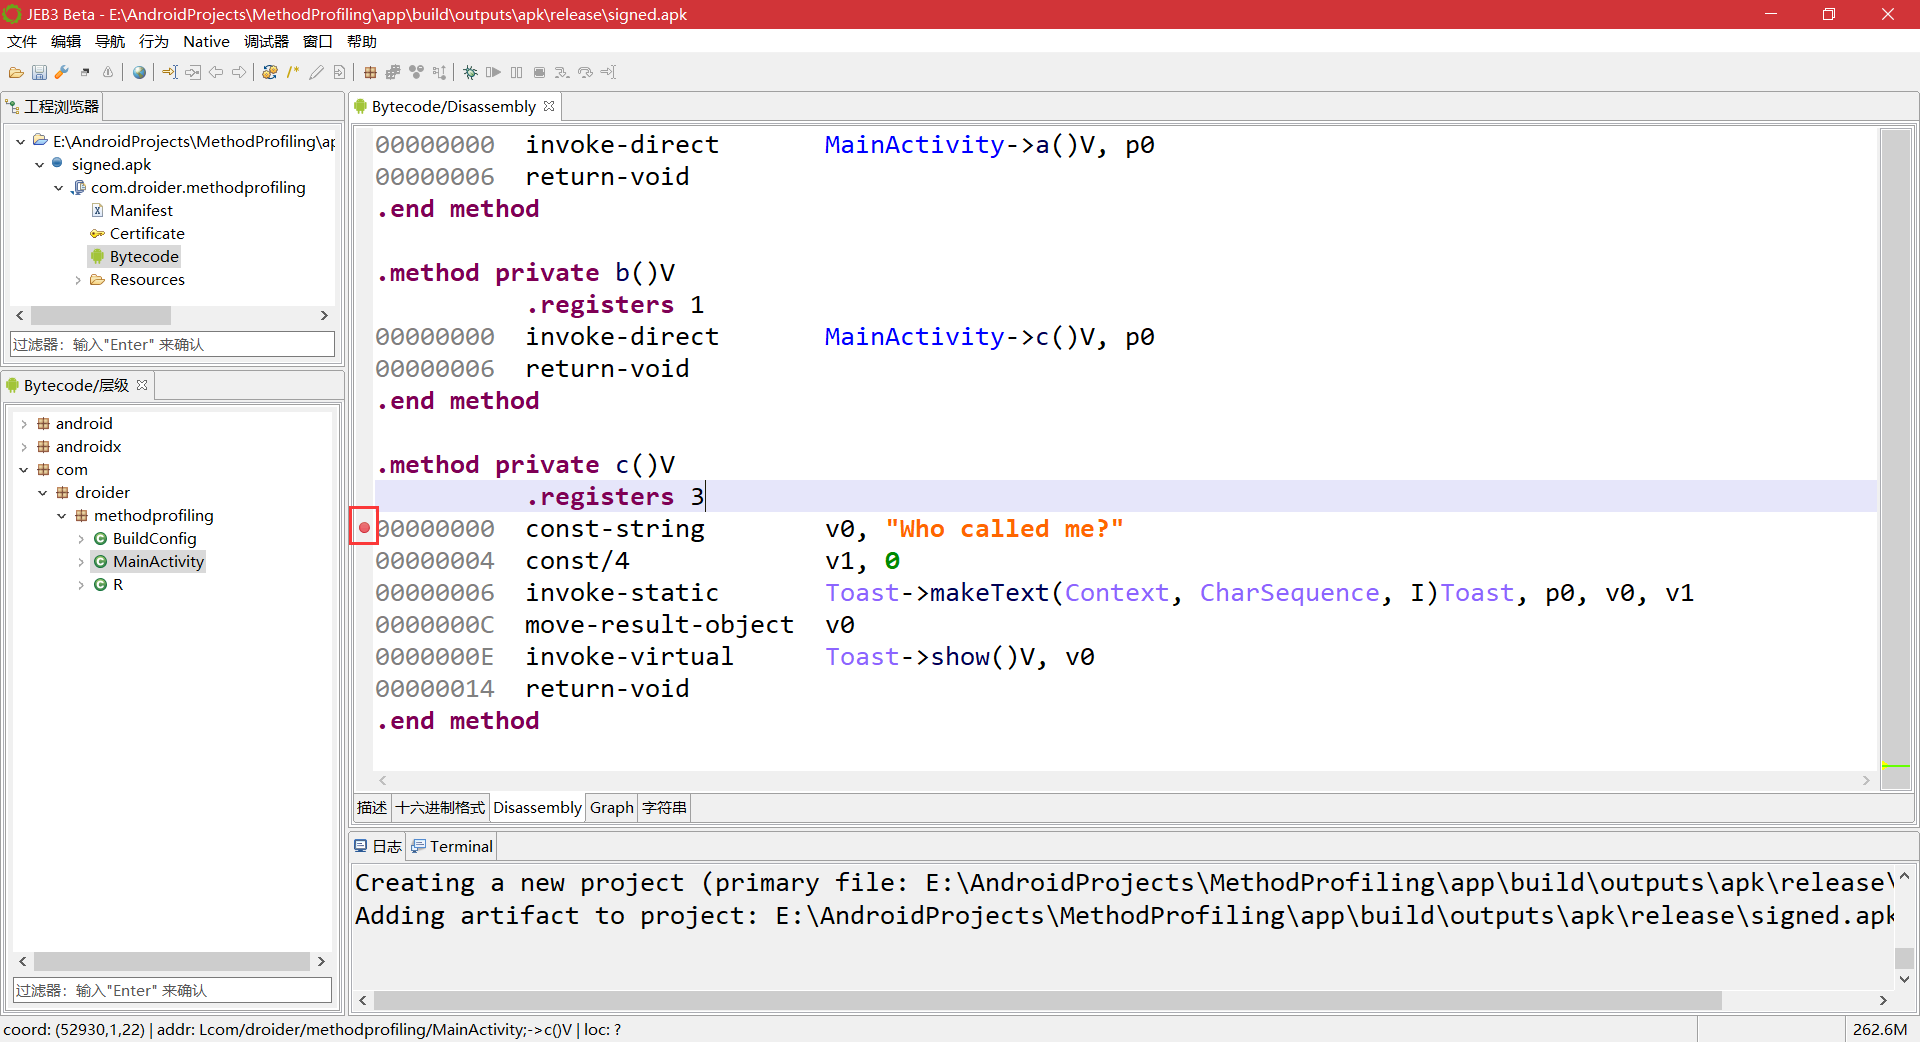Click the debugger run/resume icon
Screen dimensions: 1920x1042
[x=493, y=72]
